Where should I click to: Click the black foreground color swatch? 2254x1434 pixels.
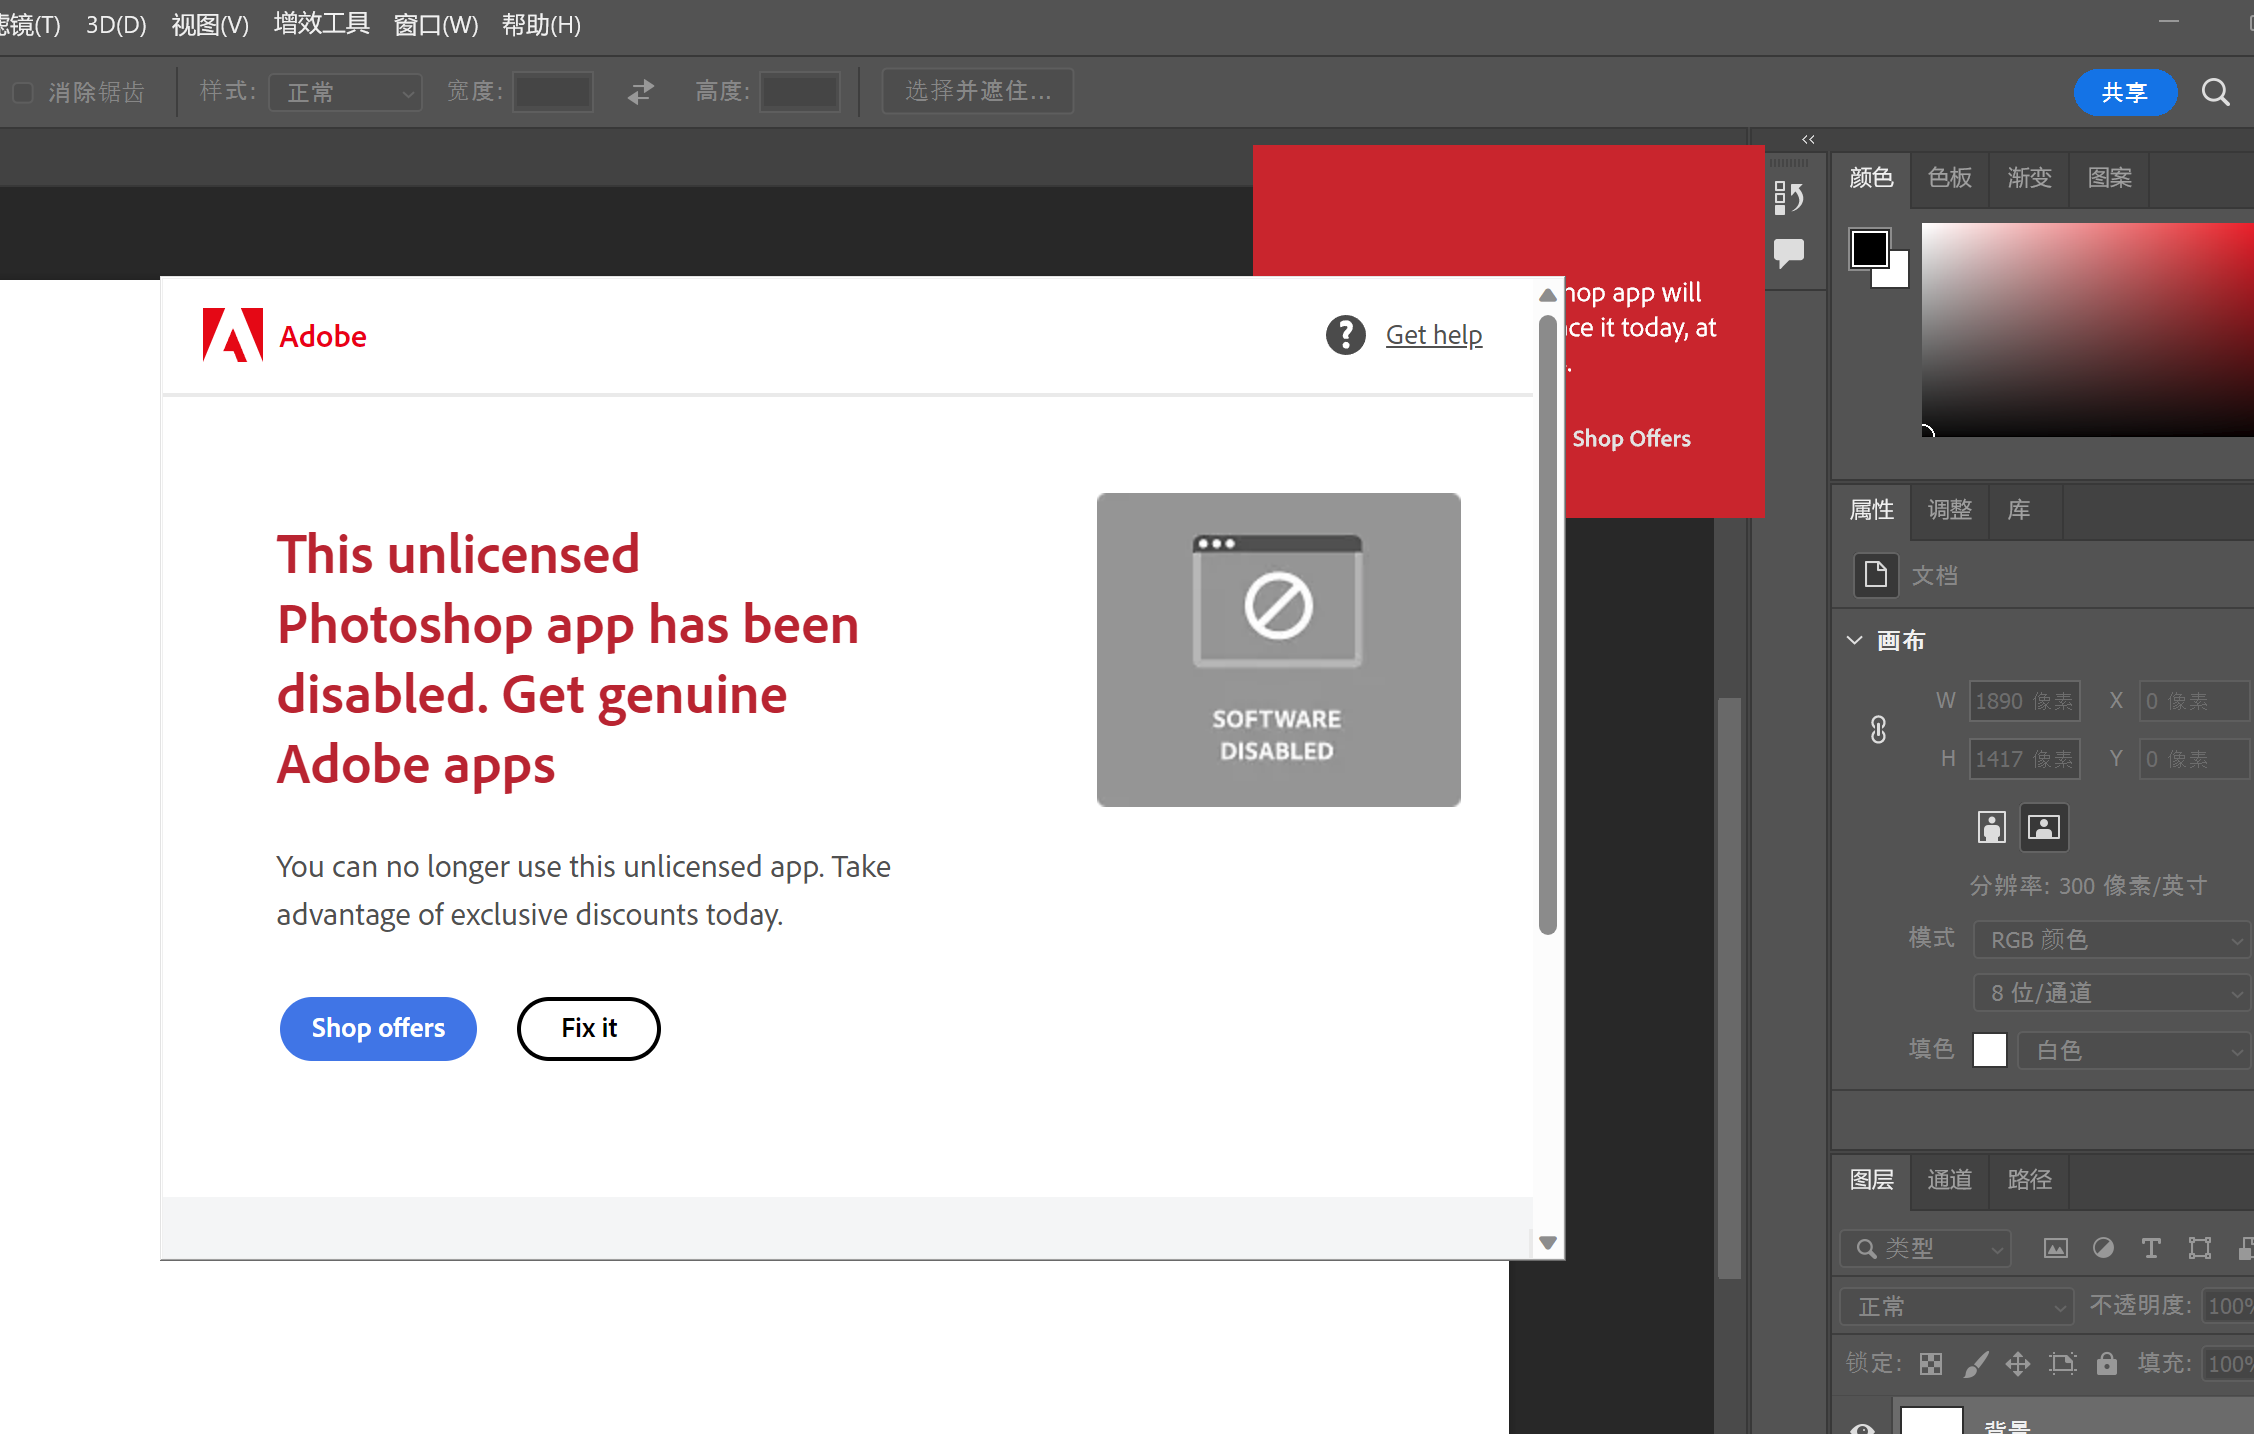tap(1869, 249)
